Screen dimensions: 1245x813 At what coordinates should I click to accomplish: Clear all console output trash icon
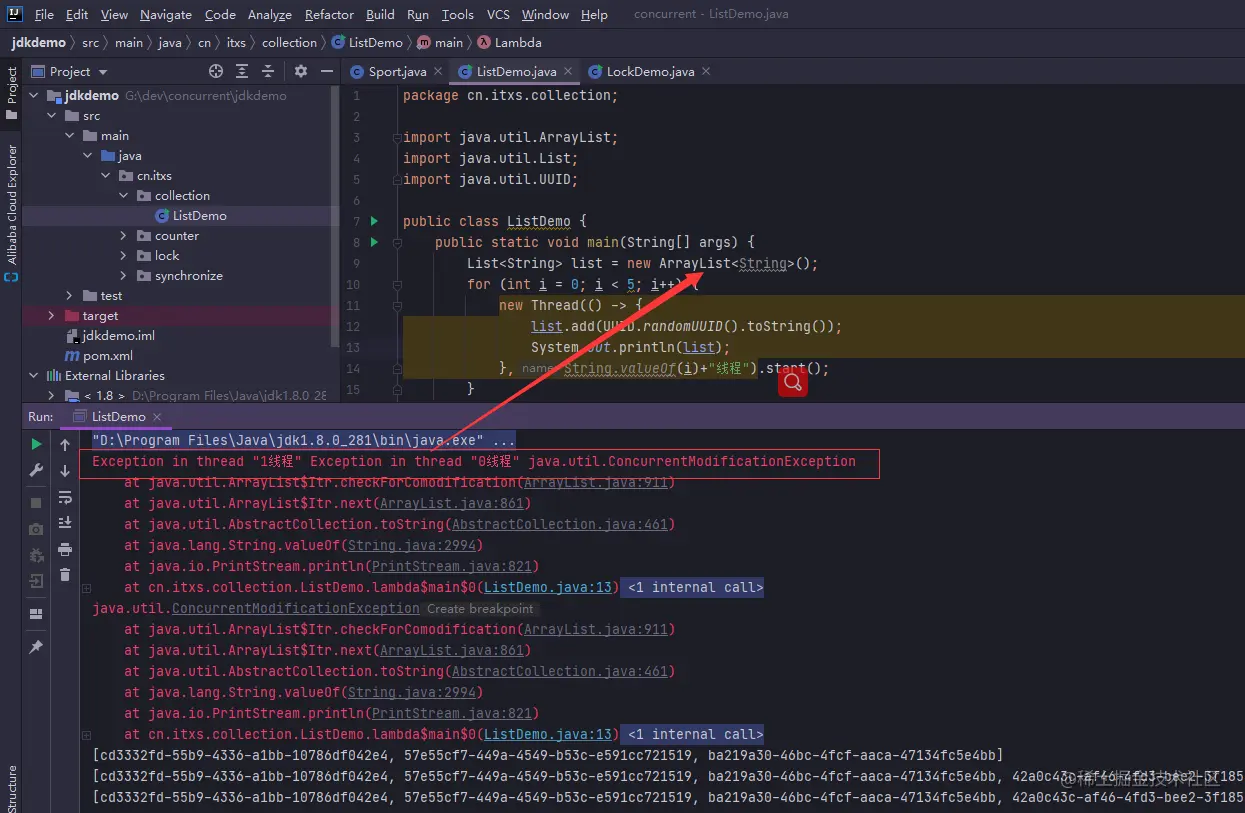65,574
